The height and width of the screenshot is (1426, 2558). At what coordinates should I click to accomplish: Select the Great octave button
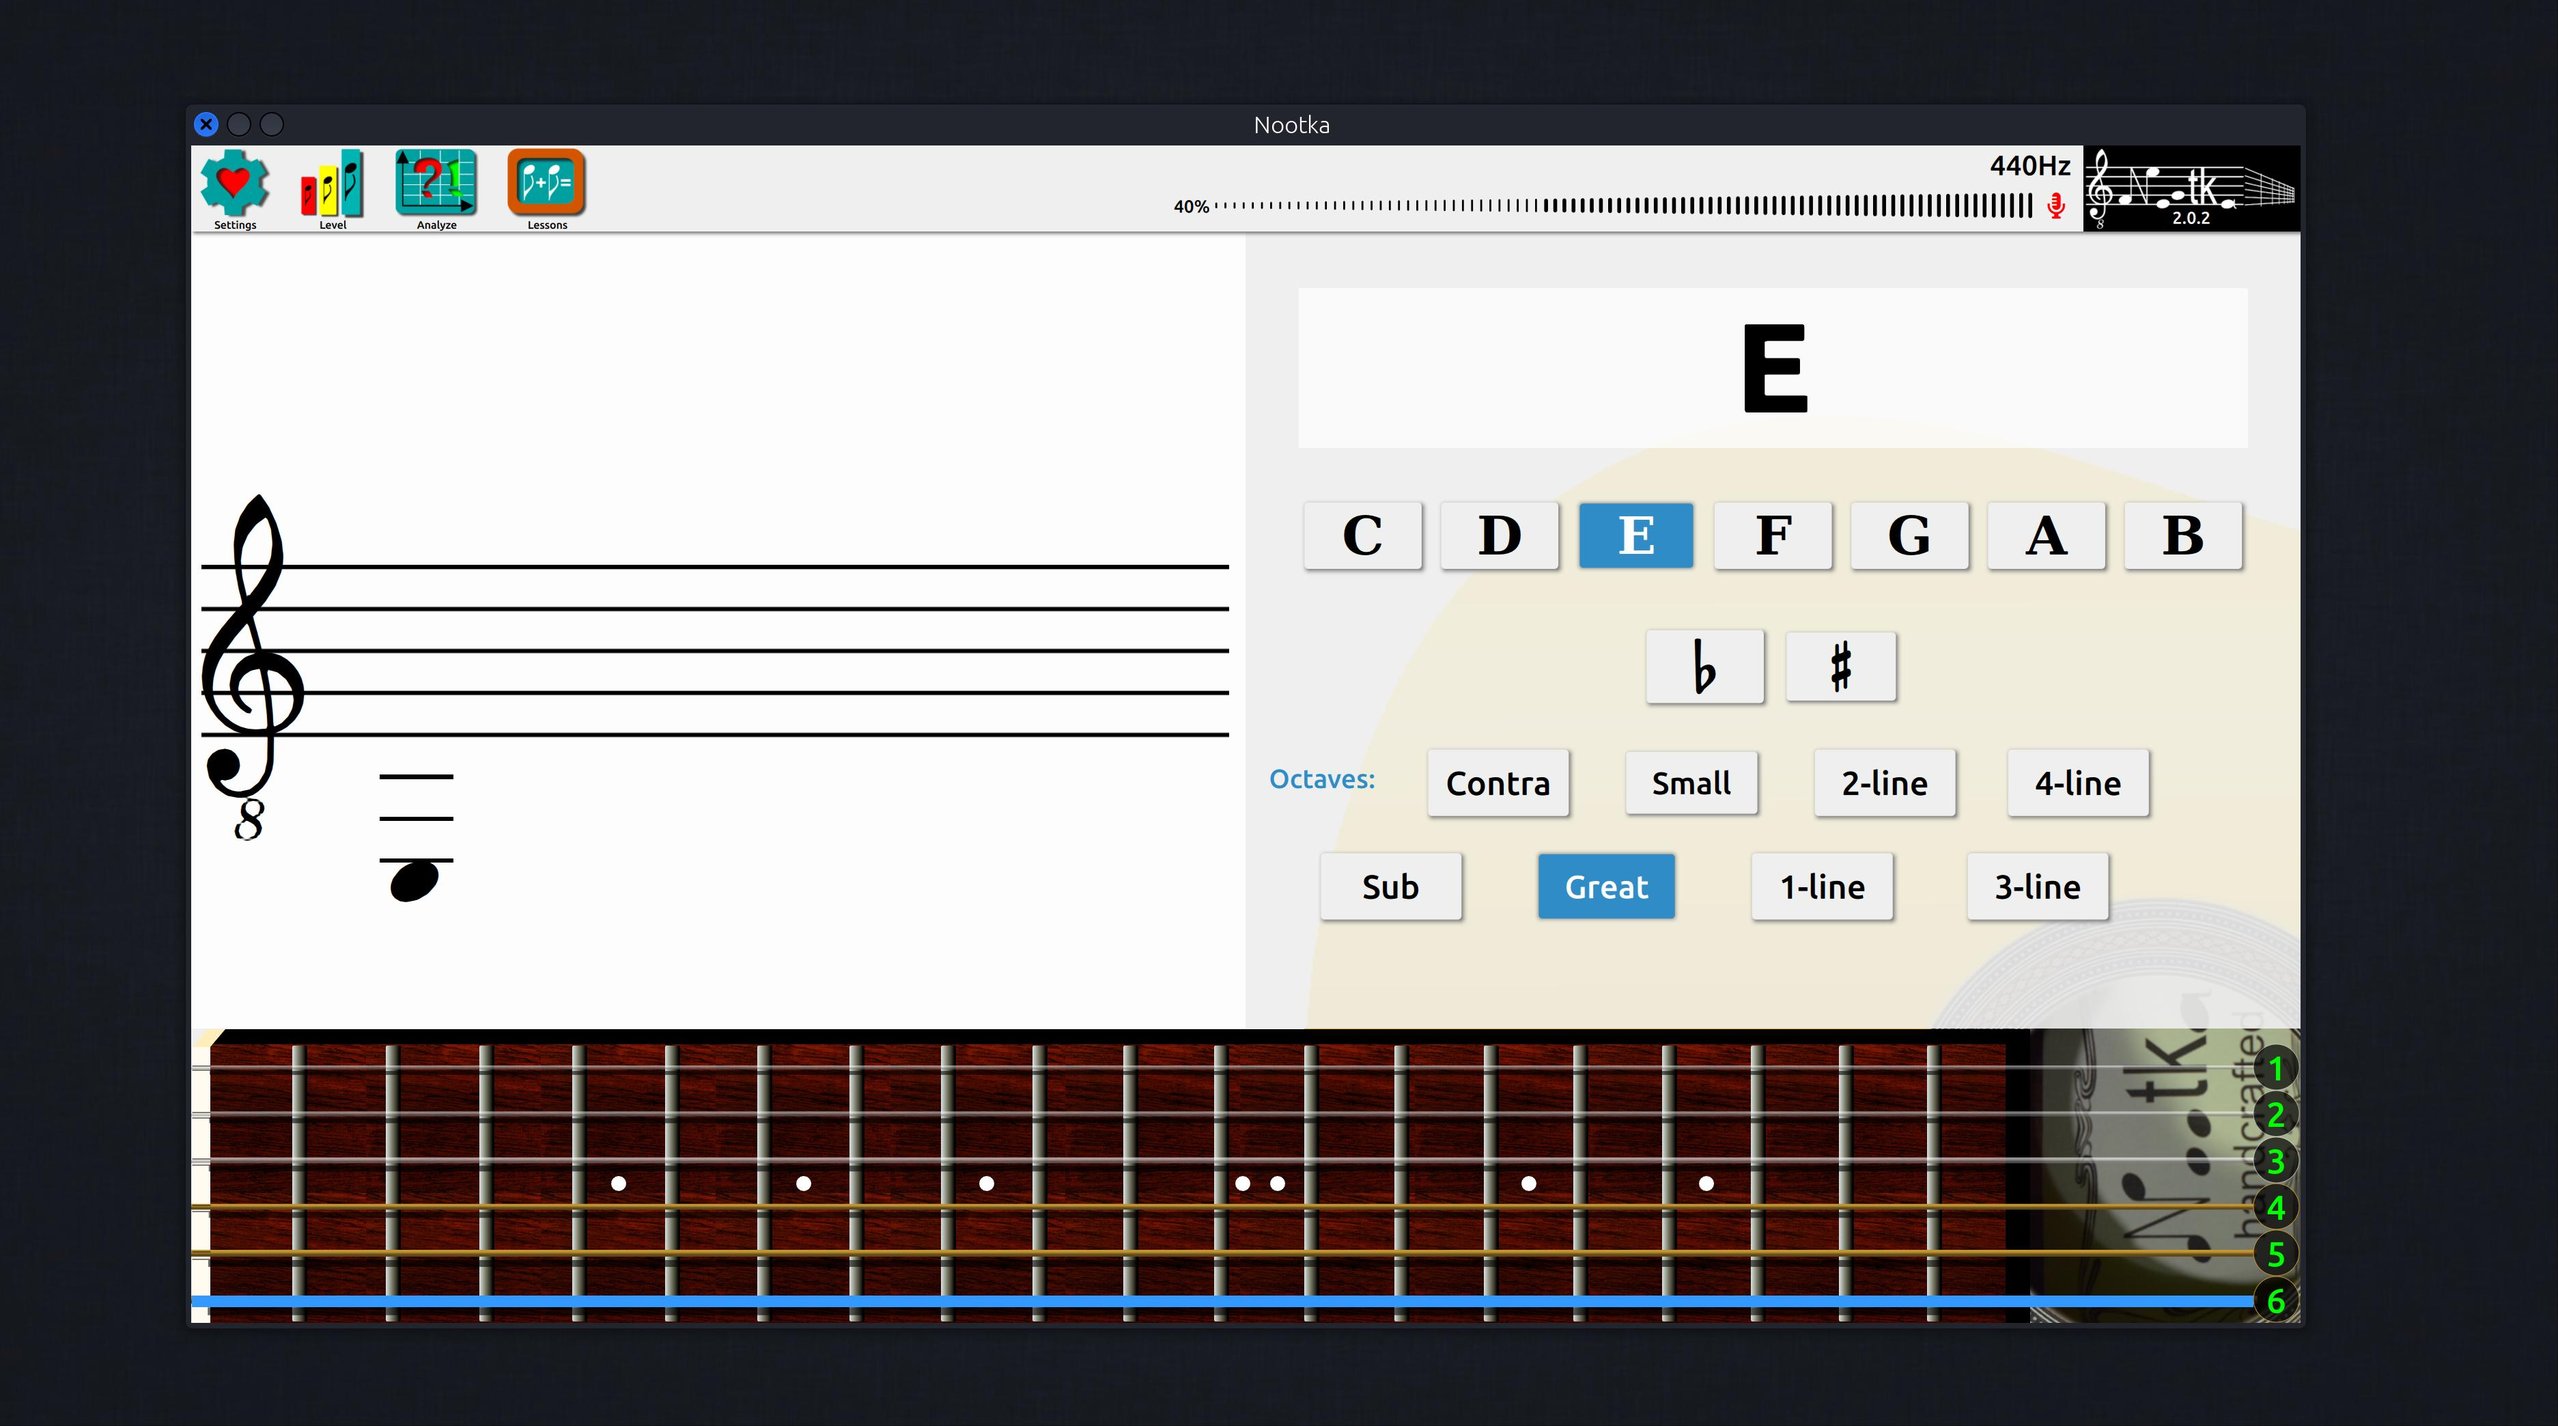pyautogui.click(x=1606, y=887)
